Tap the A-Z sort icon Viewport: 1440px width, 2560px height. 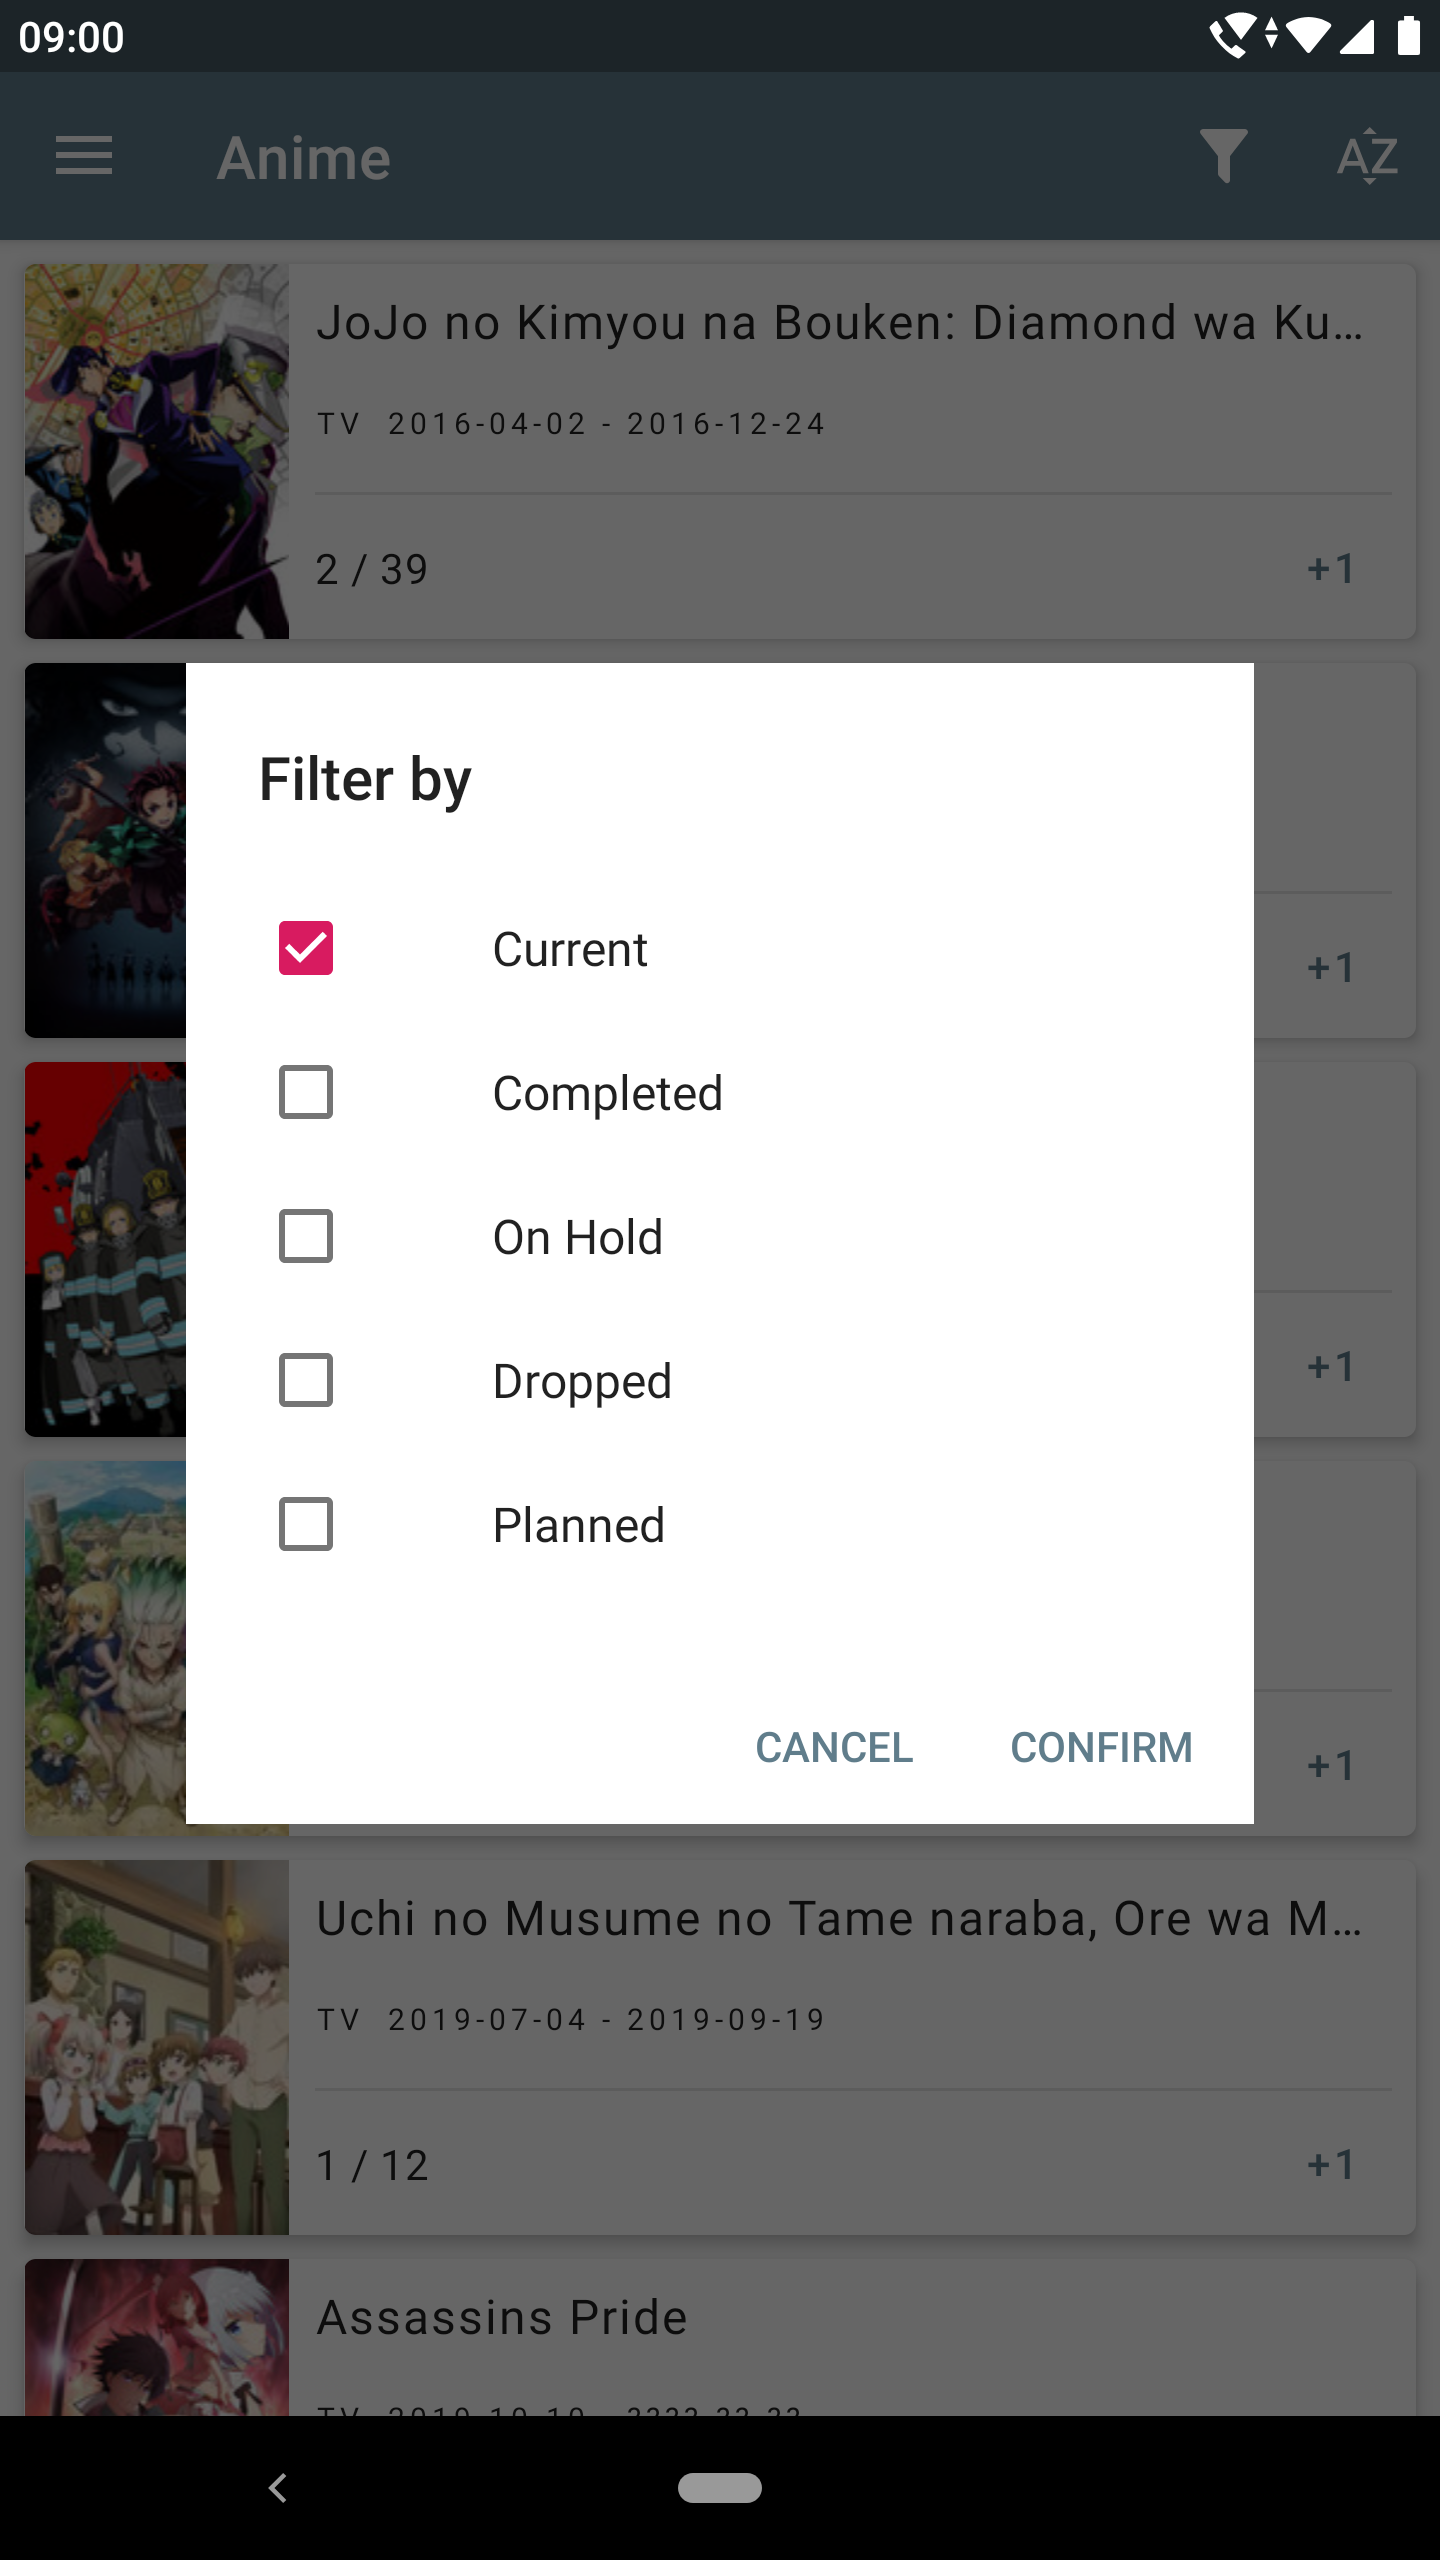pos(1367,157)
